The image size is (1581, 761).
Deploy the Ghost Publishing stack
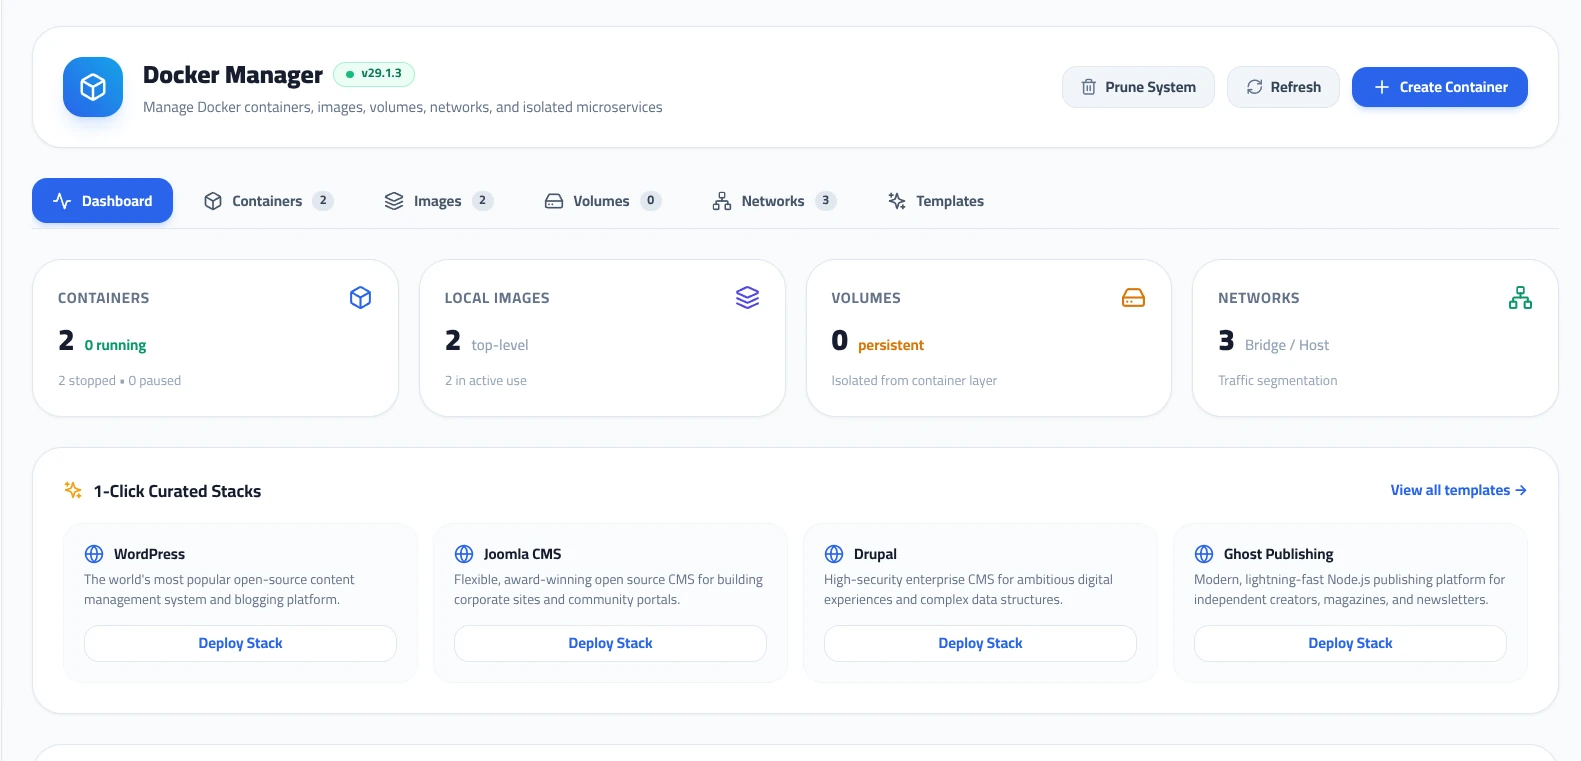[x=1350, y=643]
